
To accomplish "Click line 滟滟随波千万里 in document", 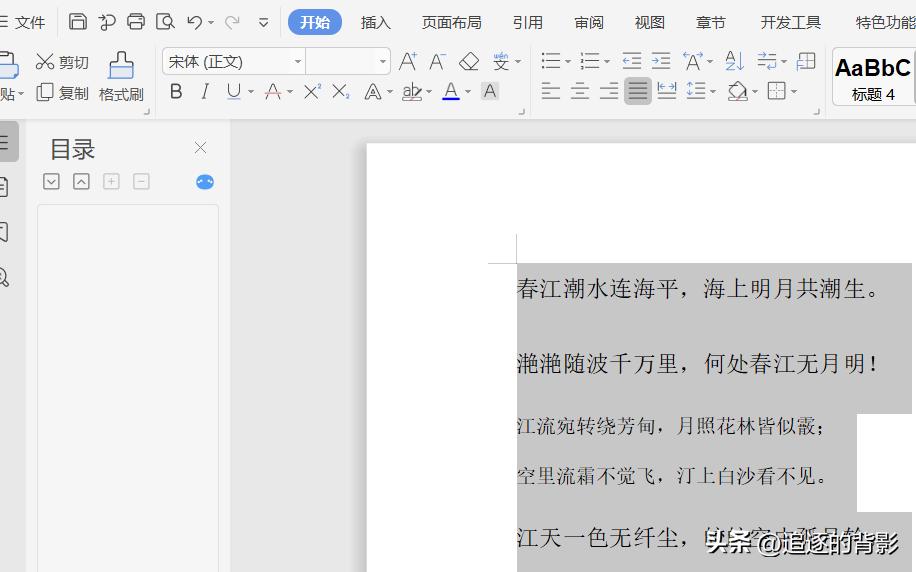I will pyautogui.click(x=598, y=364).
